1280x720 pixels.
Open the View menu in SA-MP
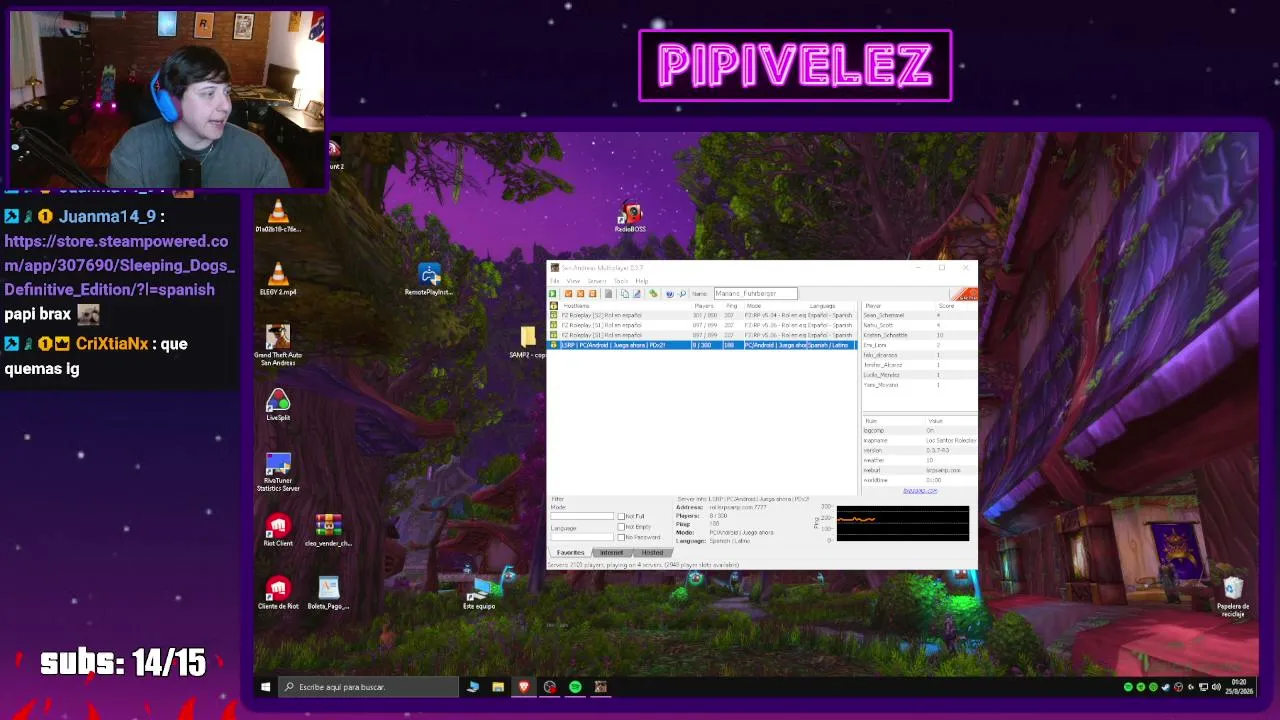point(573,281)
